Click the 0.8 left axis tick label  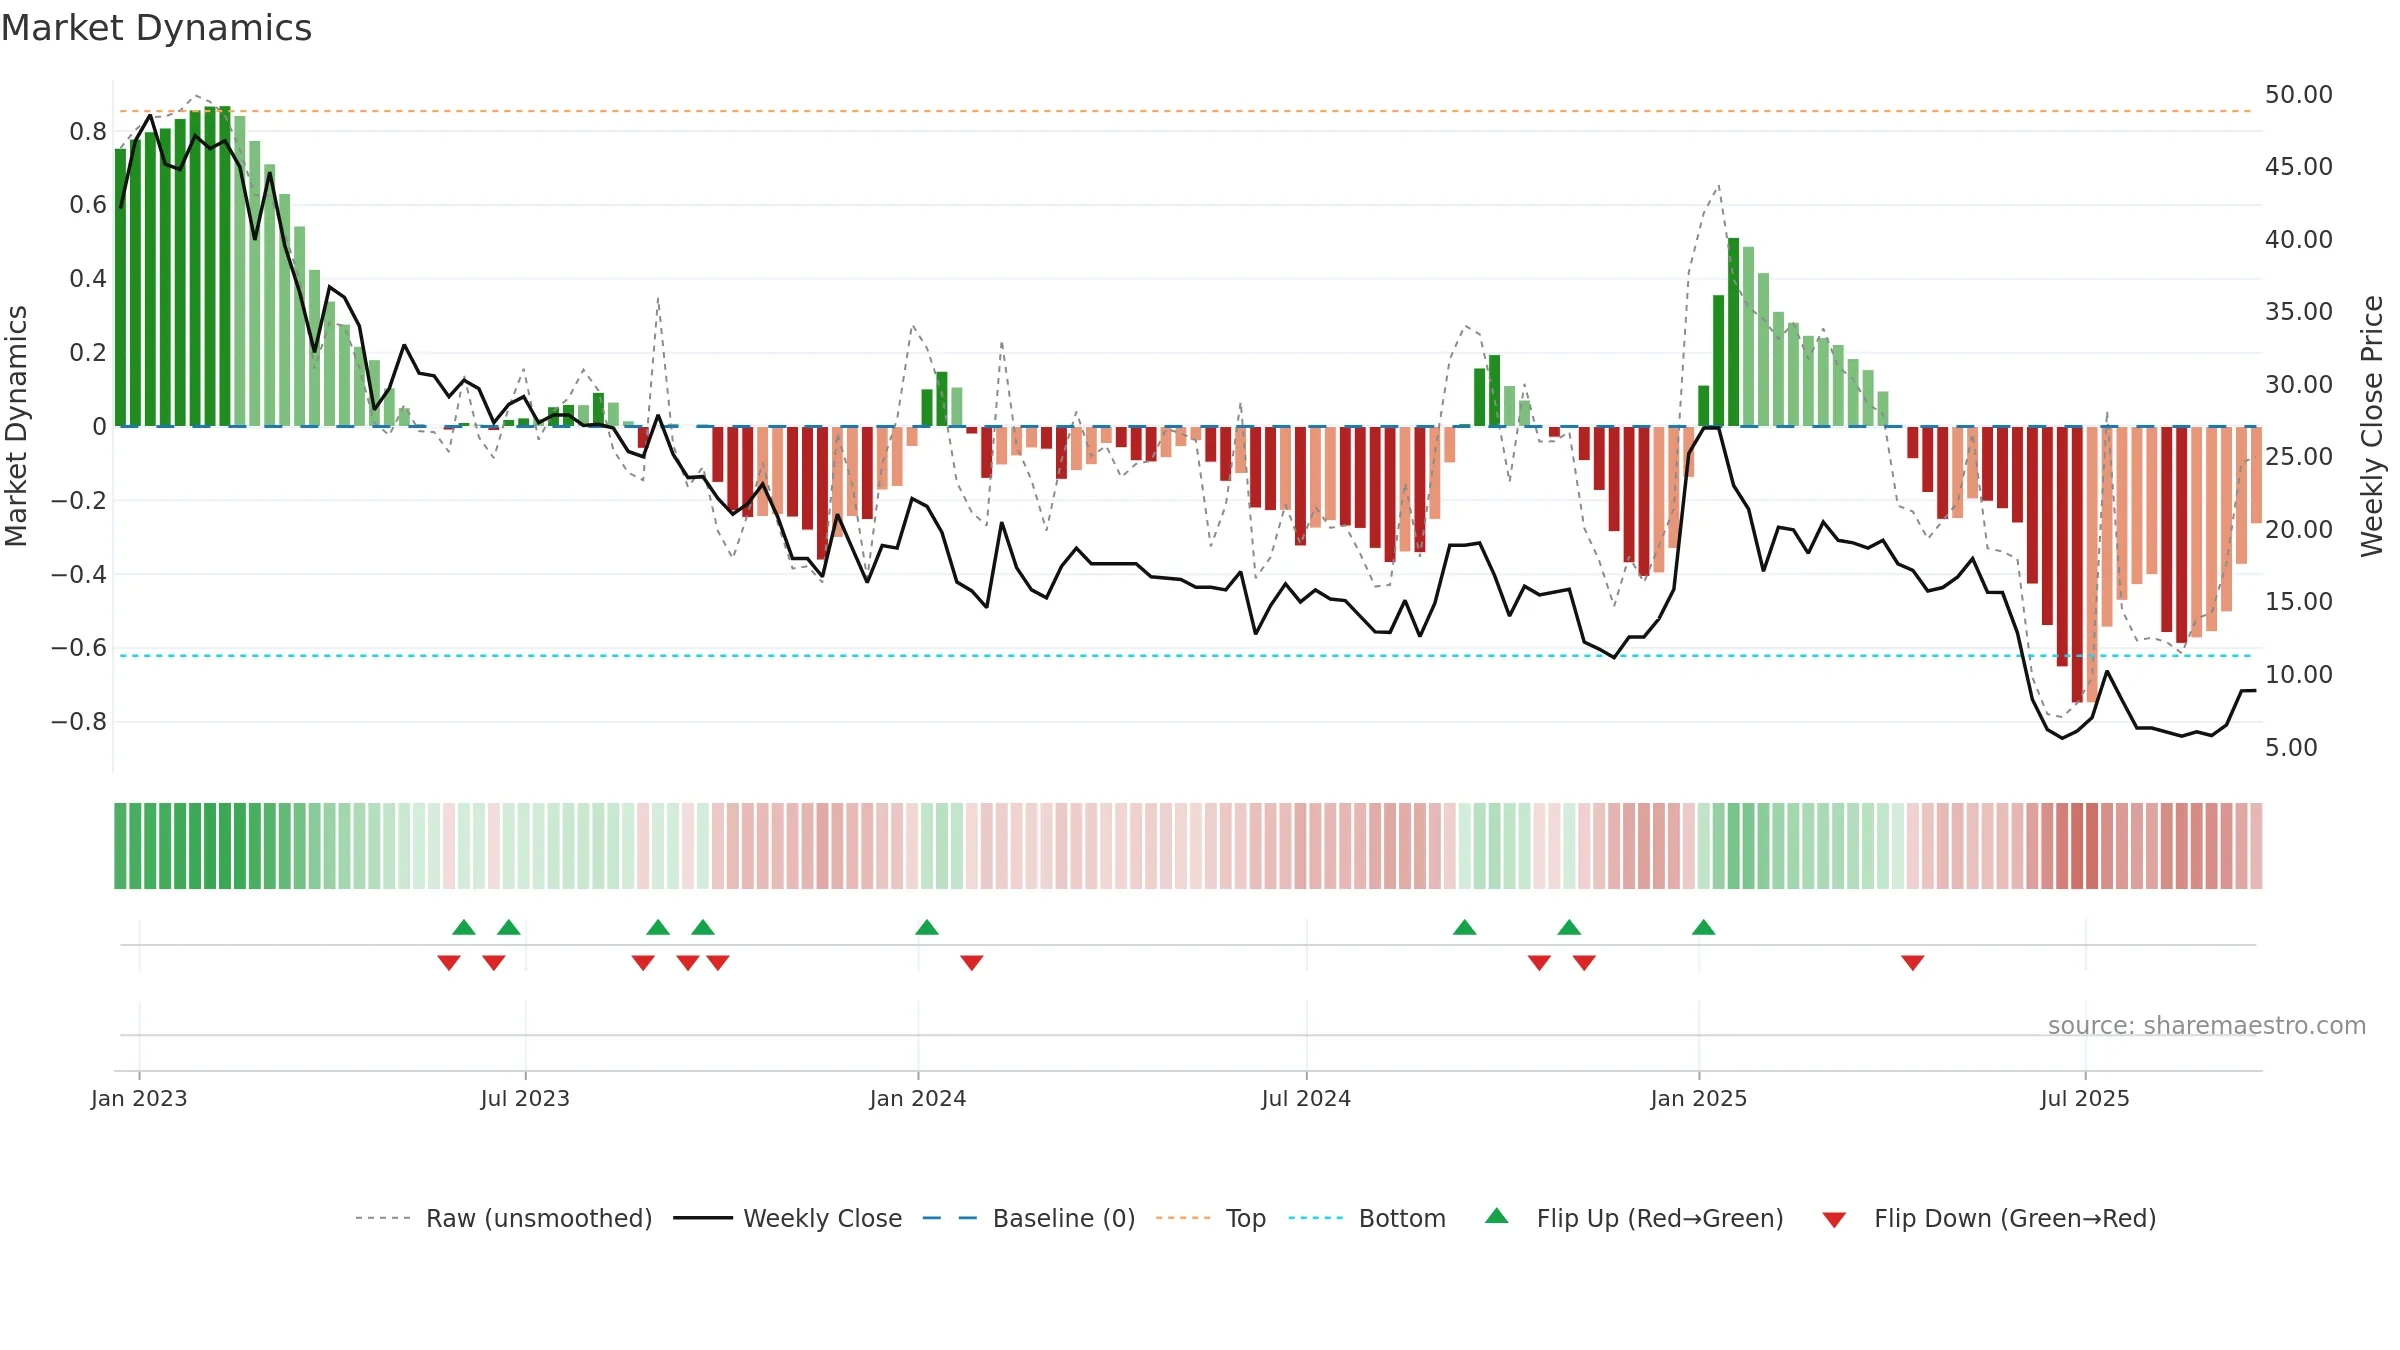[x=88, y=132]
